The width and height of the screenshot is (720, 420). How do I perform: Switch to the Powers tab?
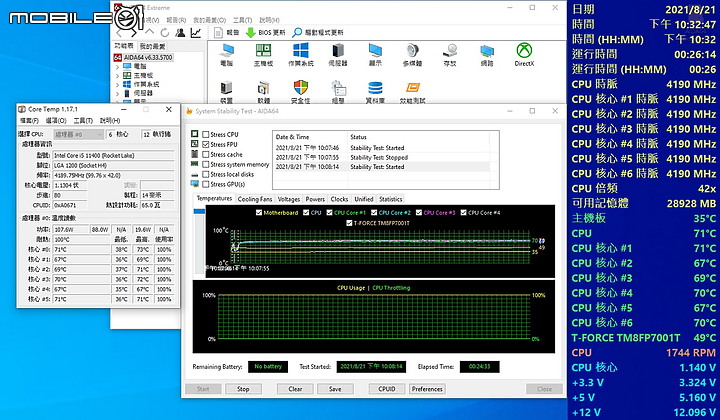(x=315, y=199)
